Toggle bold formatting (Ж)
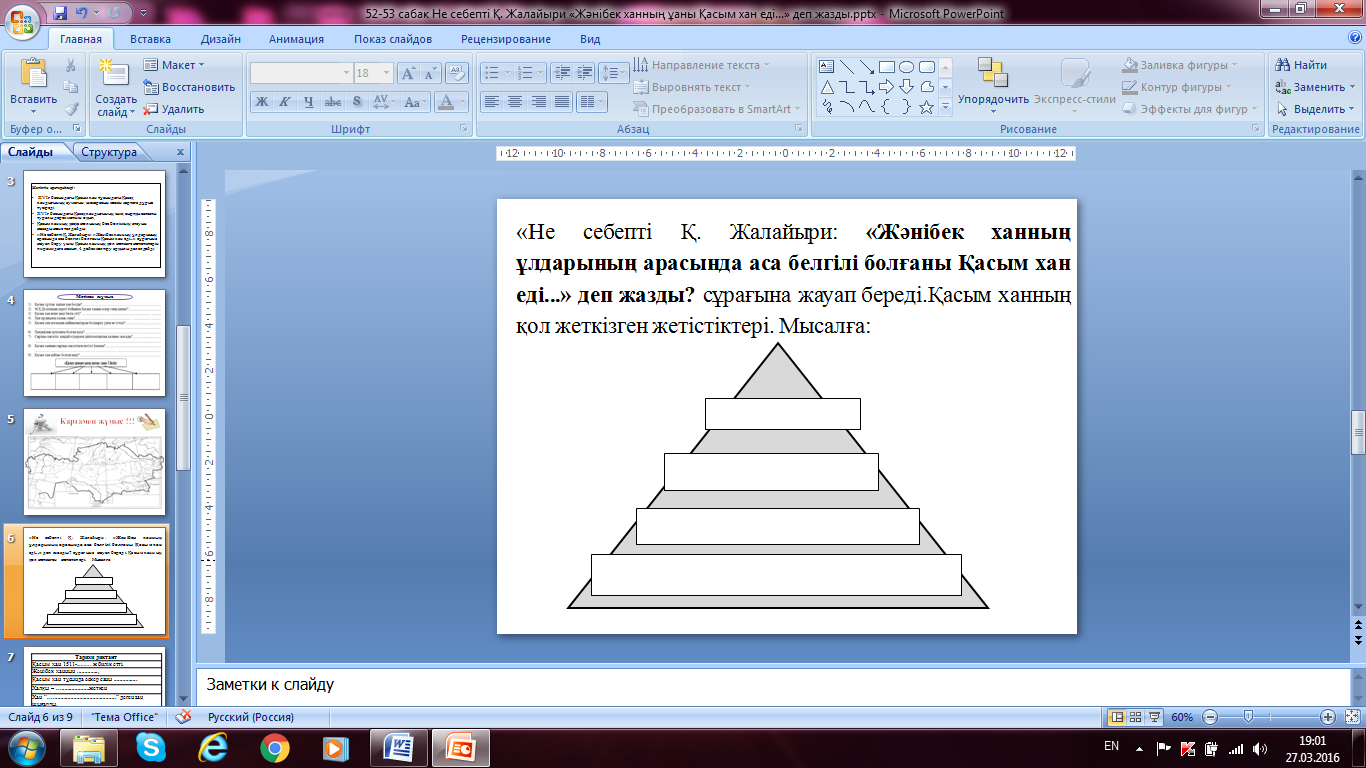1366x768 pixels. [261, 101]
